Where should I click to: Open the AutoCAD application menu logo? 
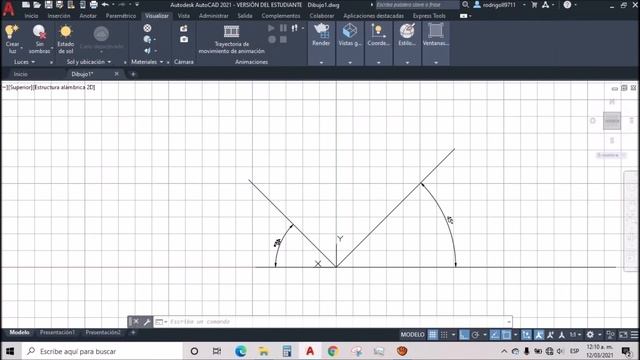point(8,8)
